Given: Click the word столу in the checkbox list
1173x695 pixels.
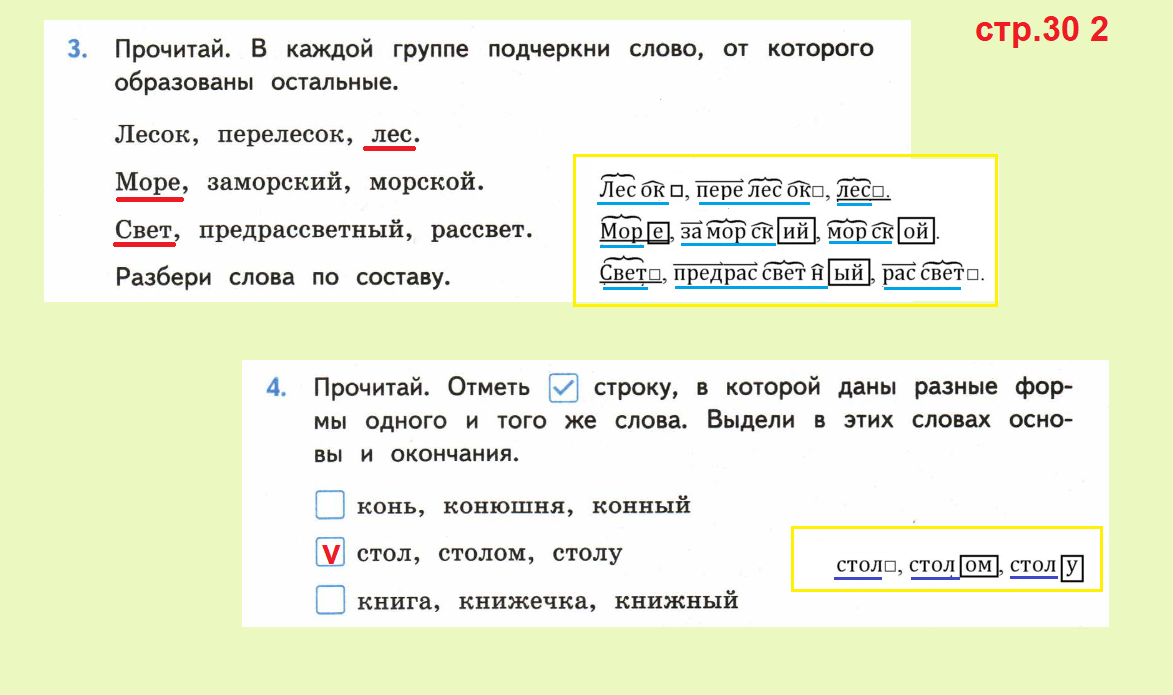Looking at the screenshot, I should coord(587,554).
